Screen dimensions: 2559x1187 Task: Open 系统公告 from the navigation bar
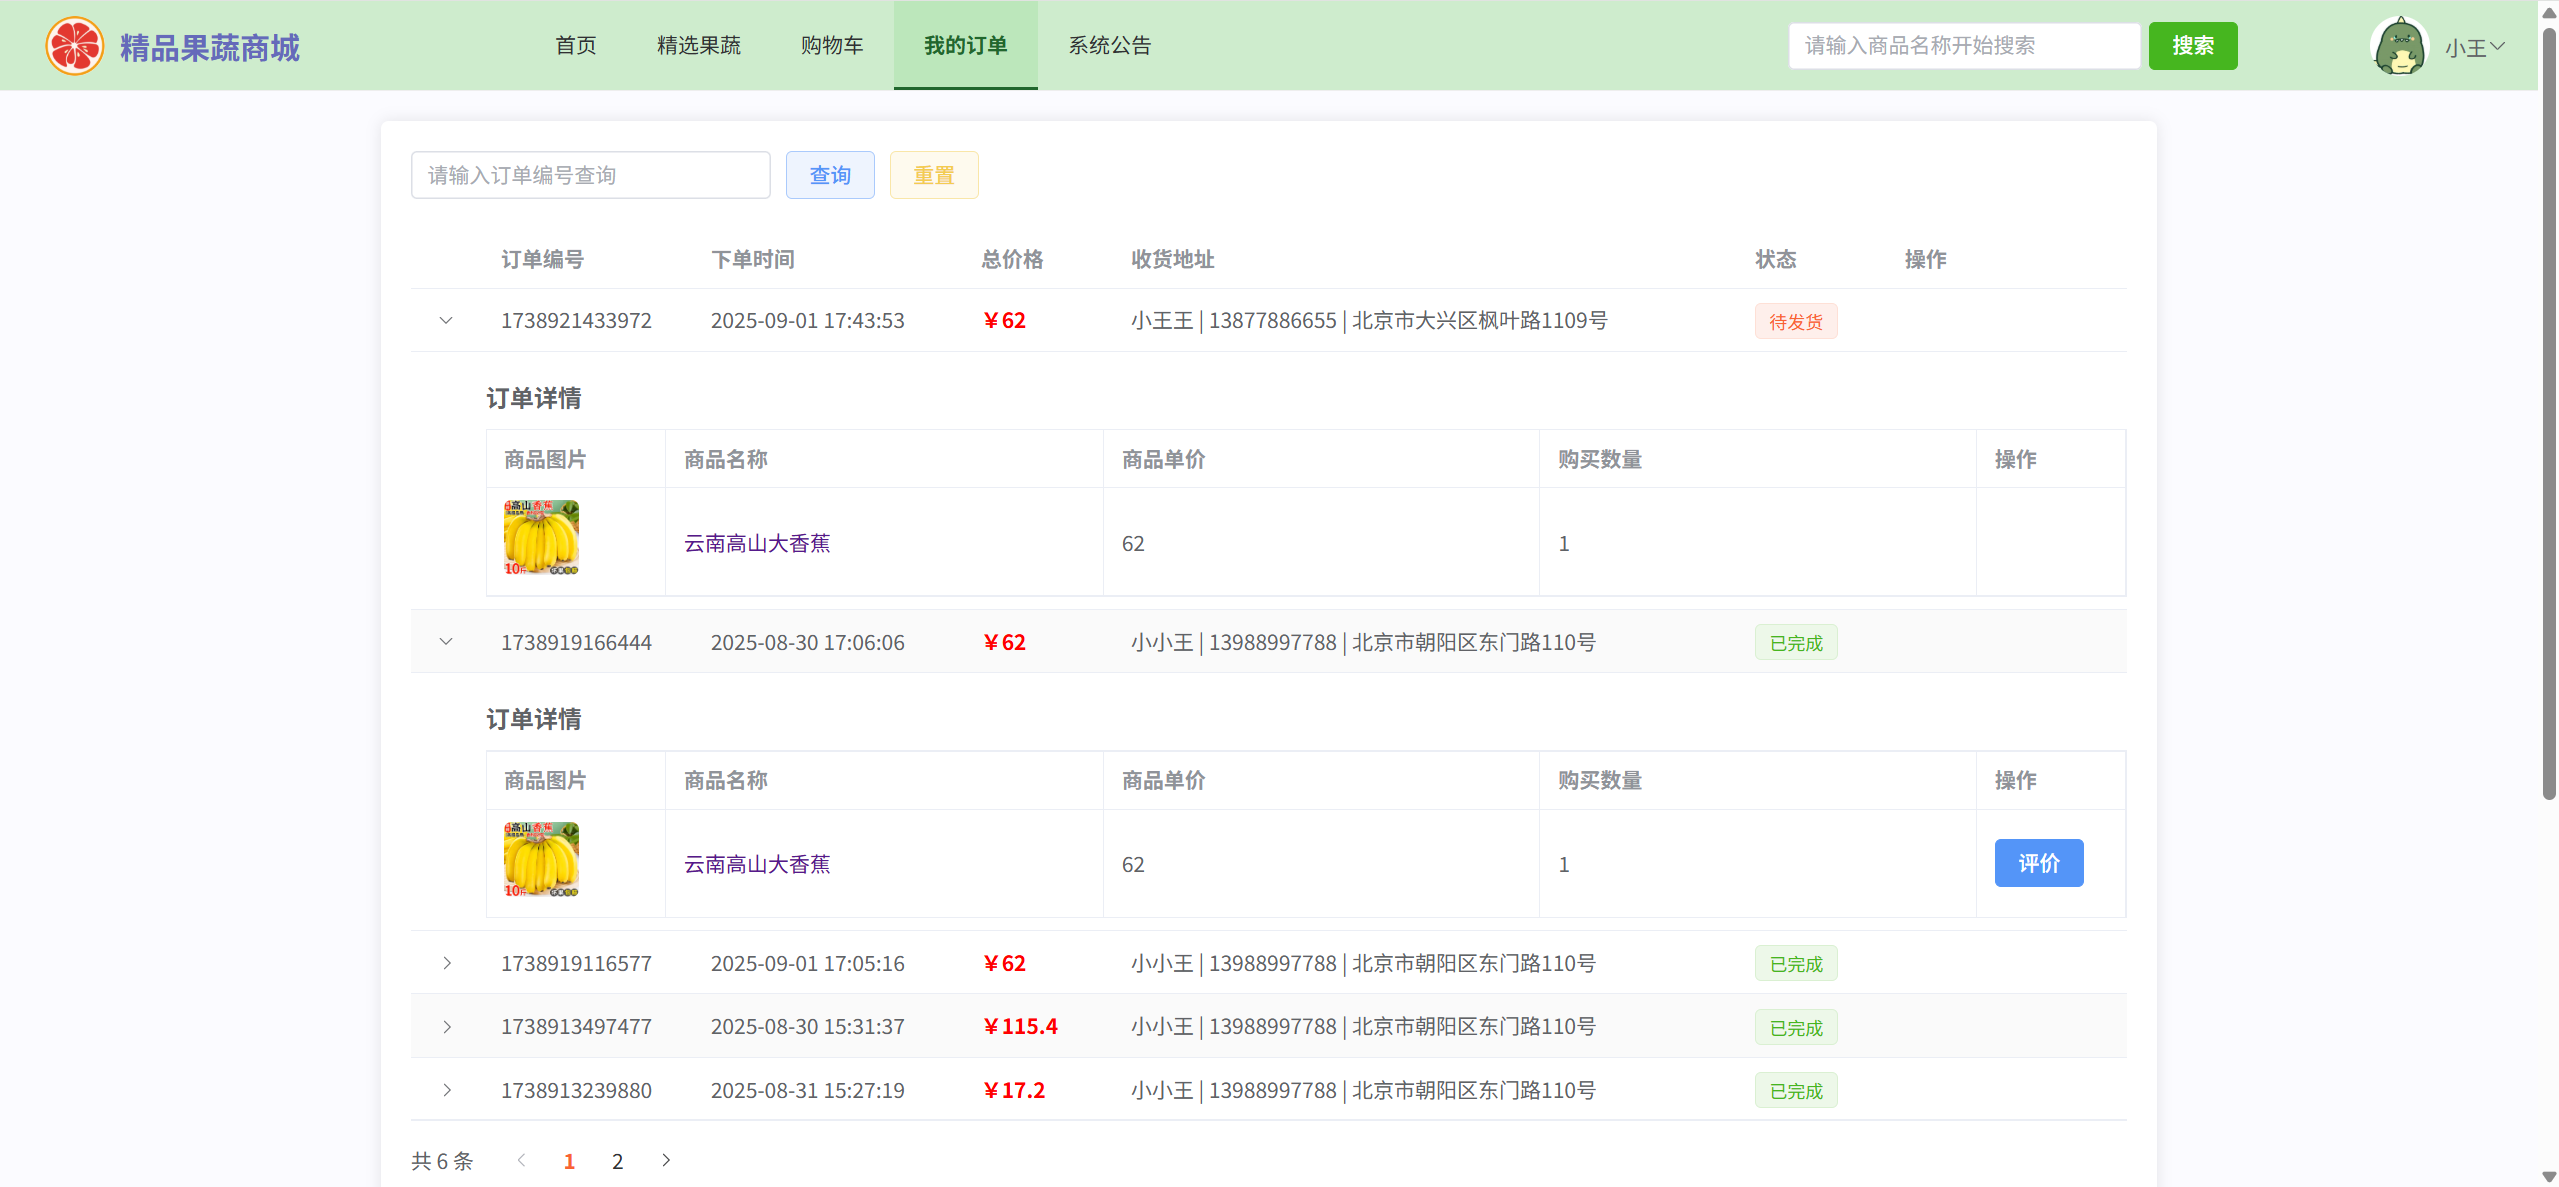pyautogui.click(x=1109, y=46)
